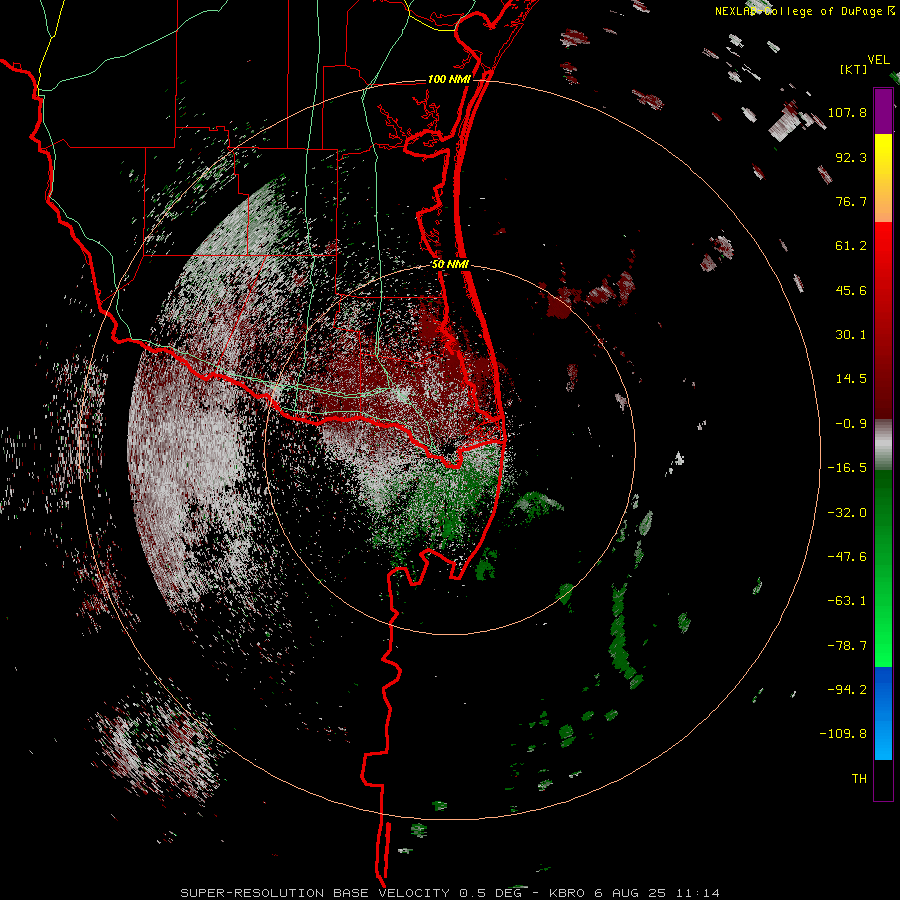Click the -47.6 legend value
The image size is (900, 900).
point(847,557)
